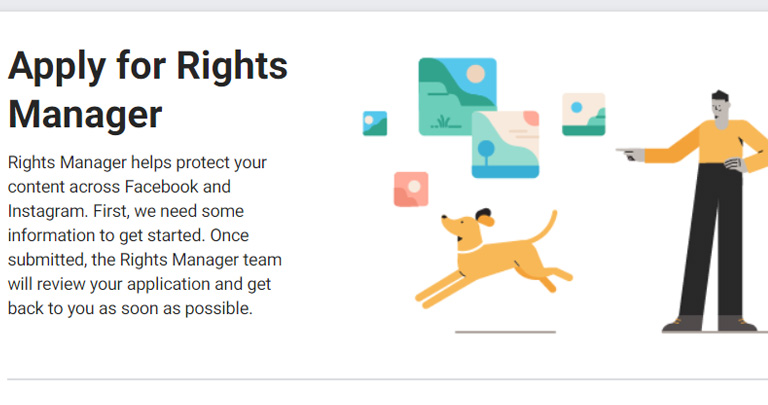The height and width of the screenshot is (405, 768).
Task: Click the "Apply for Rights Manager" heading
Action: coord(148,90)
